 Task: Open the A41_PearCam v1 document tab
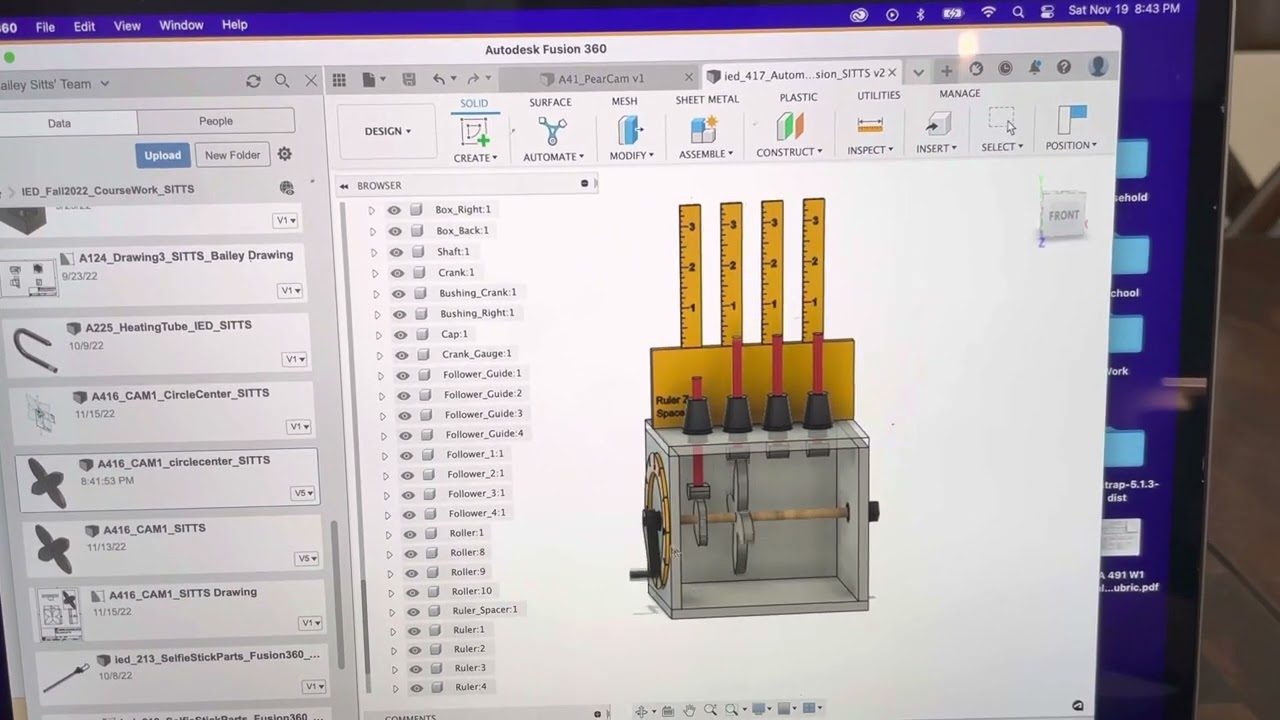point(599,78)
